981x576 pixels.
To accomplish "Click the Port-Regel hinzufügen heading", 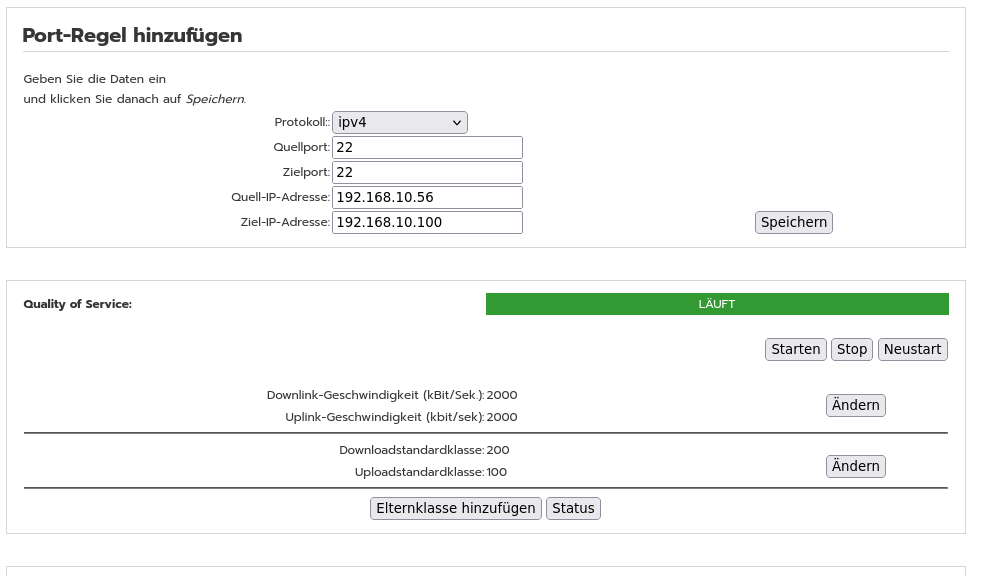I will [x=132, y=35].
